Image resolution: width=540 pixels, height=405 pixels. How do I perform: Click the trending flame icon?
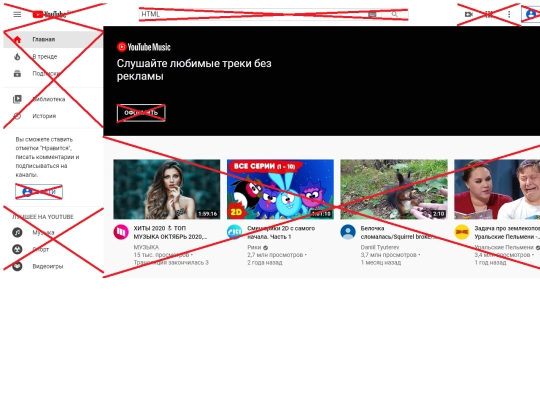pyautogui.click(x=17, y=56)
